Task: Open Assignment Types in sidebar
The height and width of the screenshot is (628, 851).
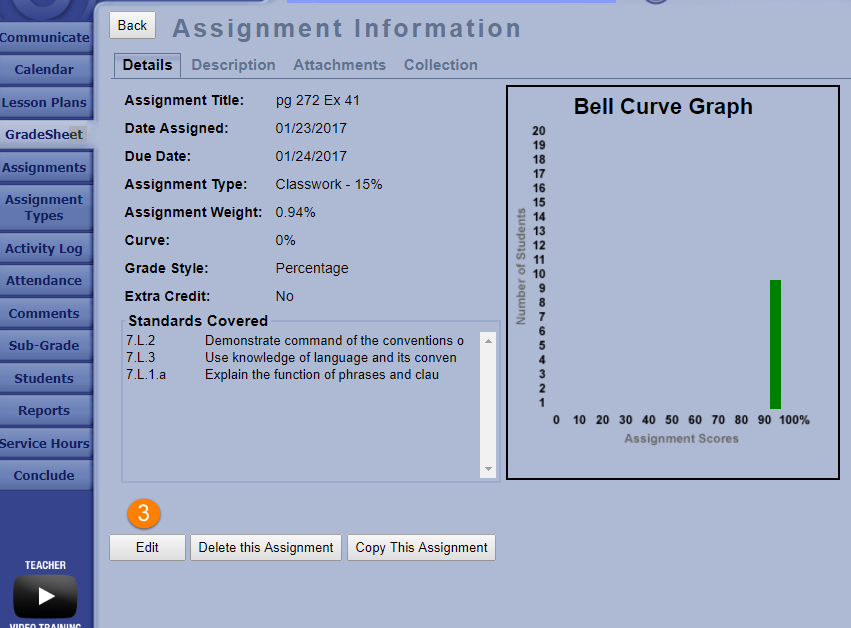Action: (x=45, y=208)
